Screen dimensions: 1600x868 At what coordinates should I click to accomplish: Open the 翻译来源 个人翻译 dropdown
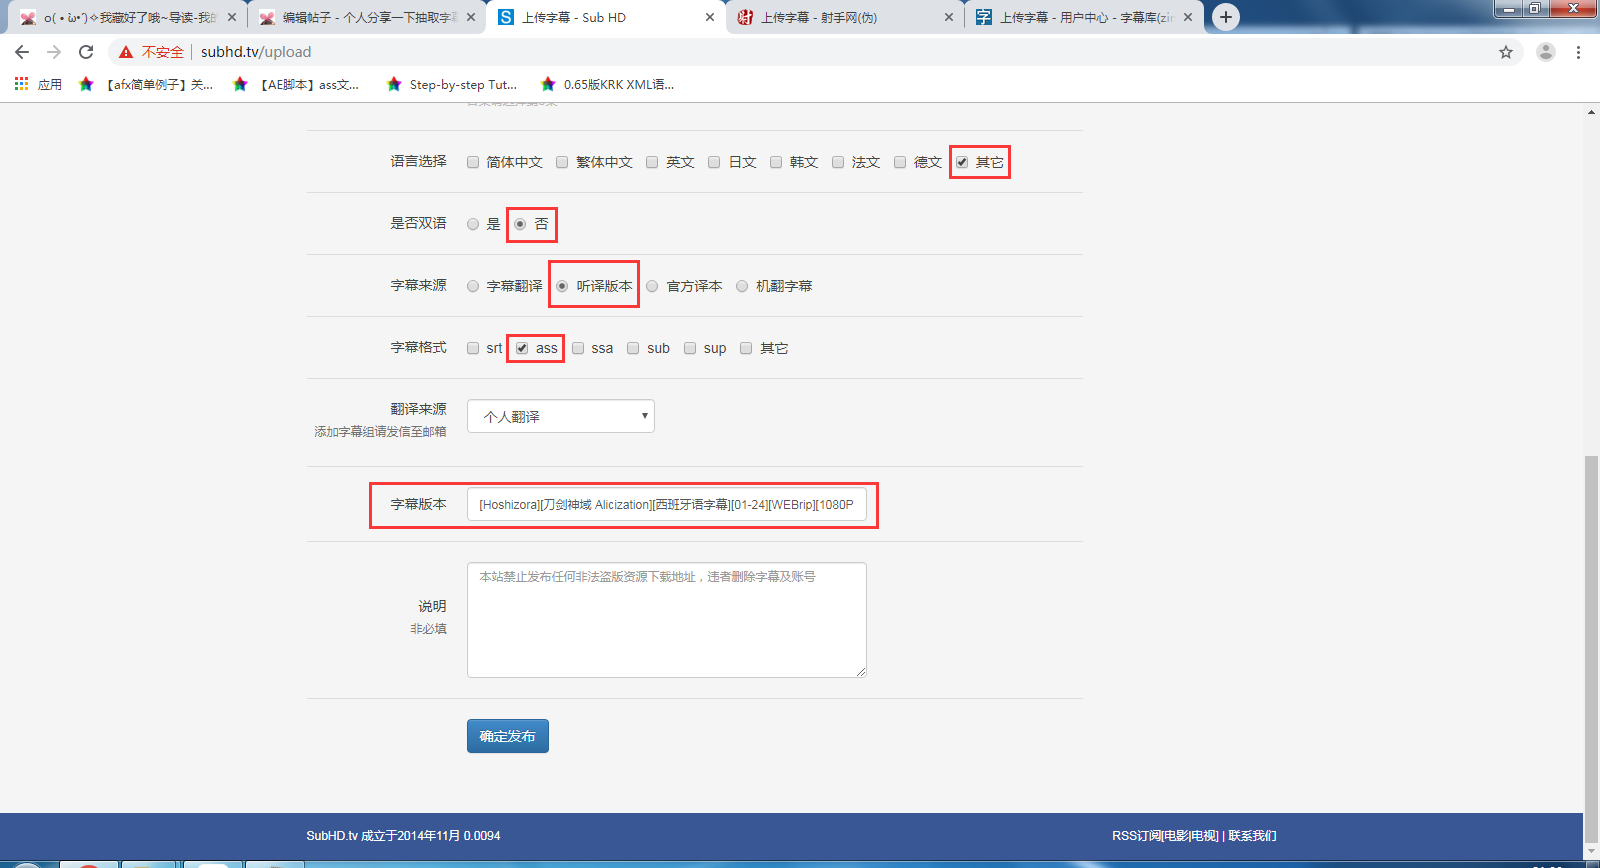(x=561, y=416)
